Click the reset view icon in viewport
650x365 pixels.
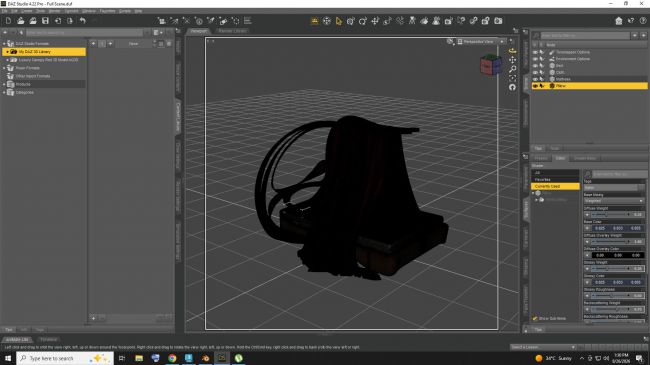[x=512, y=87]
